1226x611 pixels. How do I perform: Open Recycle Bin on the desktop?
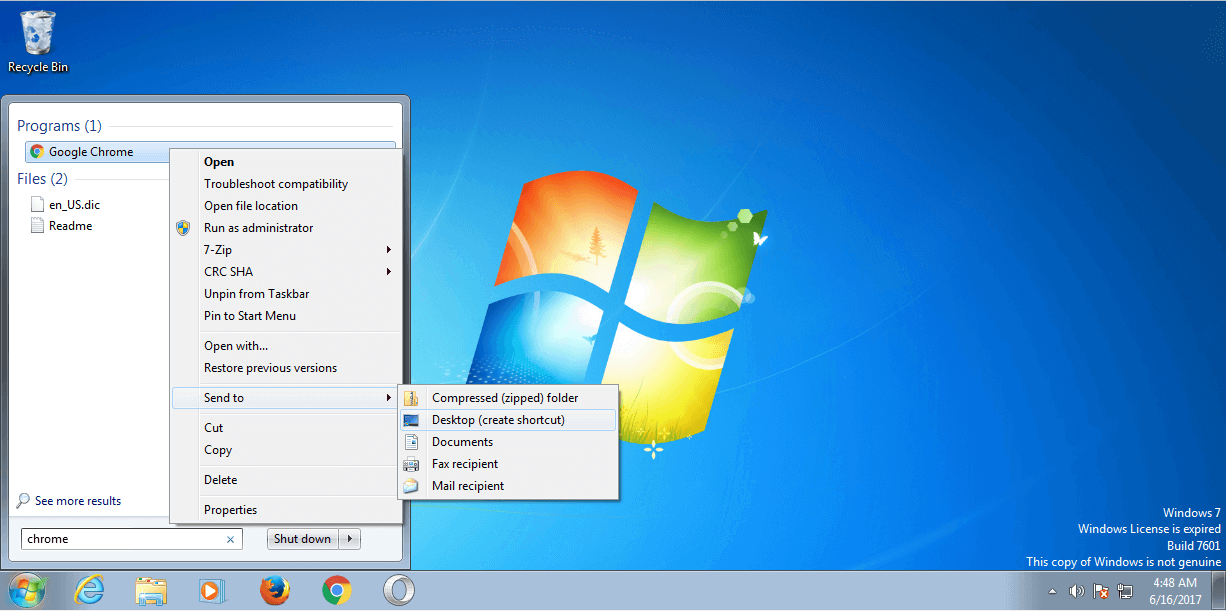38,40
